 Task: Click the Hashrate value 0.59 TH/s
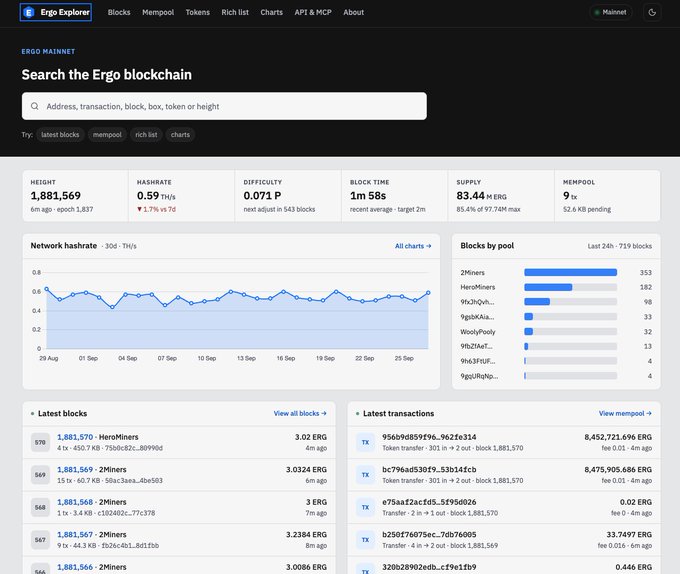[156, 196]
